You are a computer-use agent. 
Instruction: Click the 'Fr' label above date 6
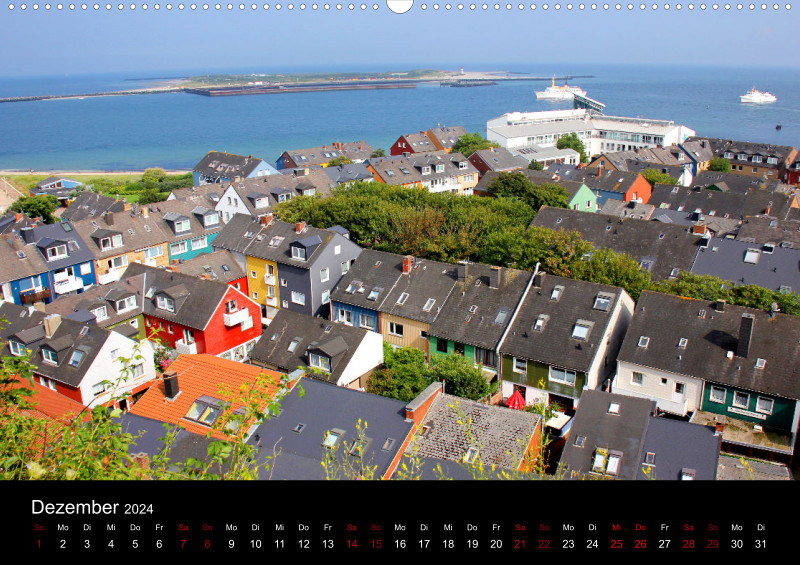click(159, 527)
